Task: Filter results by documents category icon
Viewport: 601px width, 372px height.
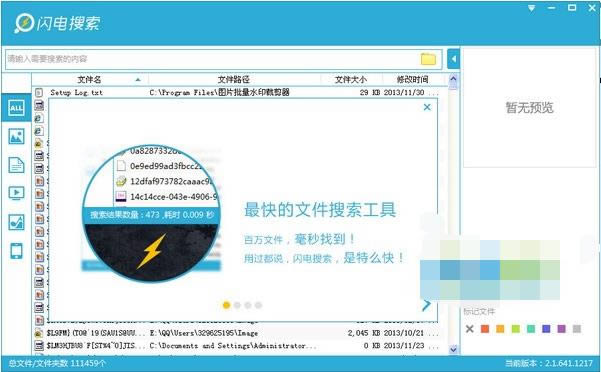Action: pos(16,165)
